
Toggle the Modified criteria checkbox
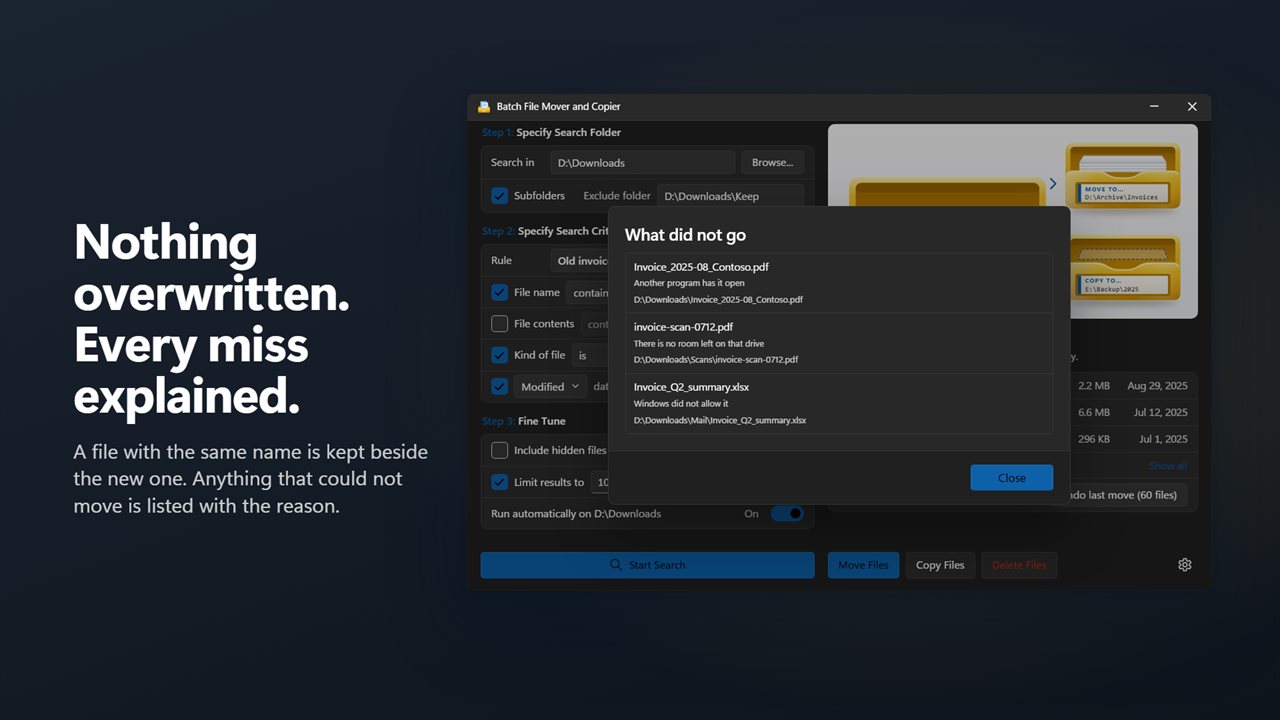pyautogui.click(x=499, y=386)
